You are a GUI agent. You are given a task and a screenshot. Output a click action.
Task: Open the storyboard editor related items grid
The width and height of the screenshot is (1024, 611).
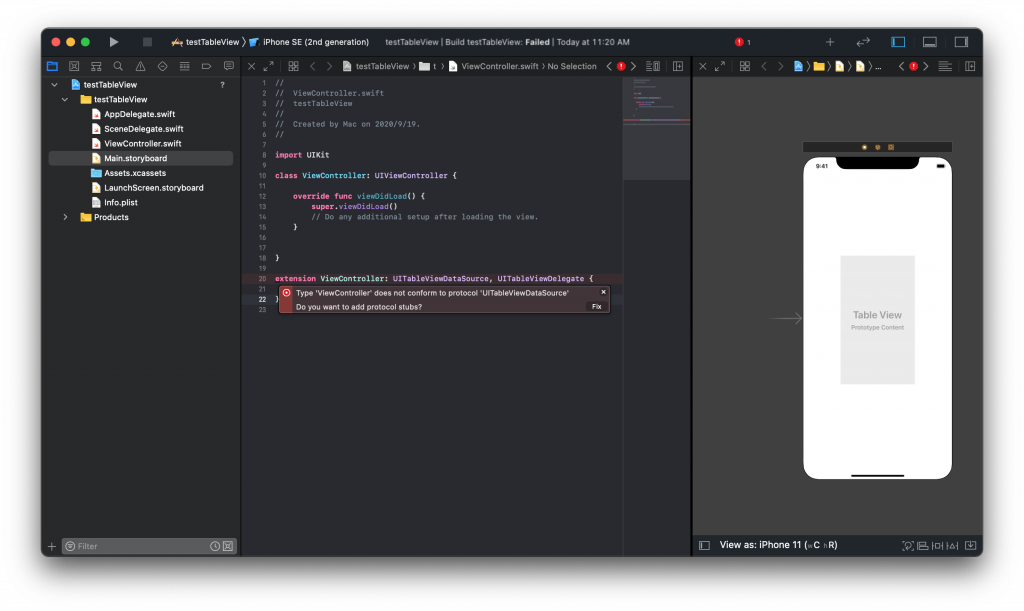pyautogui.click(x=744, y=66)
